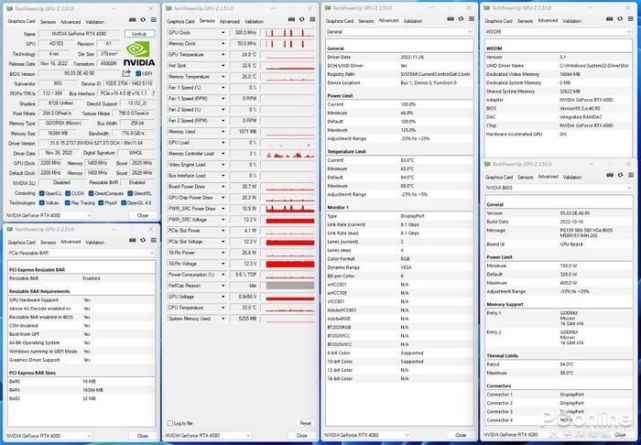
Task: Click refresh icon in Advanced General window
Action: [461, 18]
